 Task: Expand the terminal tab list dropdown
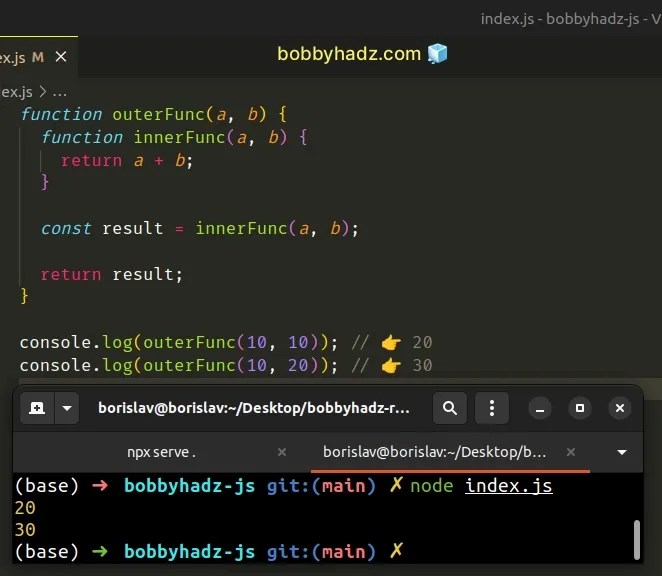(621, 452)
